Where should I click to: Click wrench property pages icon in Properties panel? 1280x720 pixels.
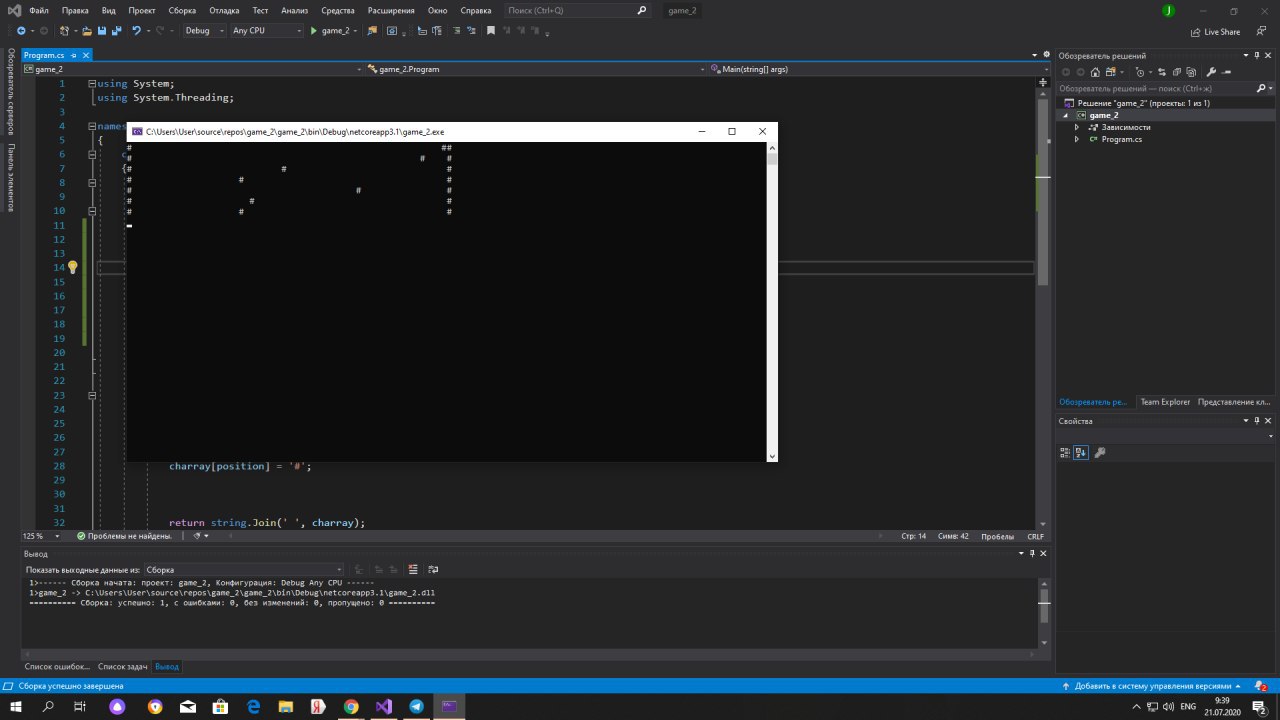click(1100, 453)
